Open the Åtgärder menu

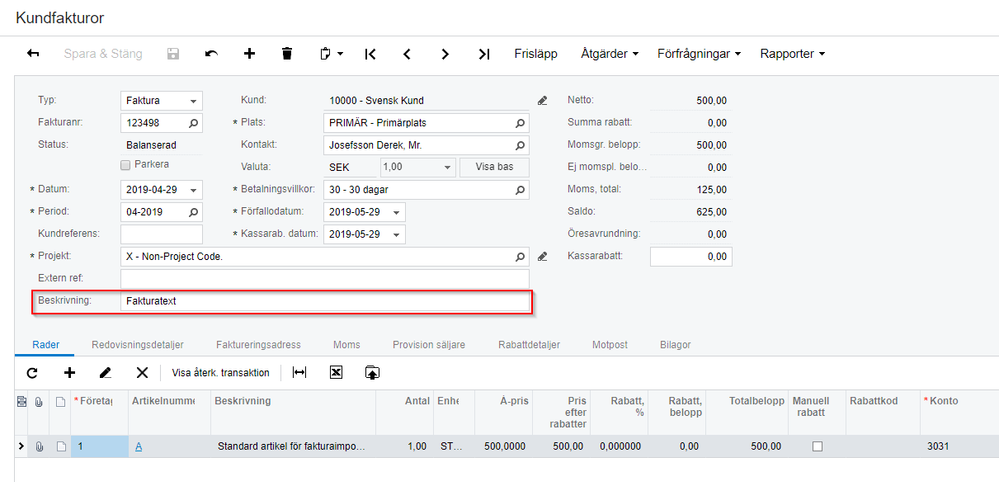pyautogui.click(x=607, y=54)
